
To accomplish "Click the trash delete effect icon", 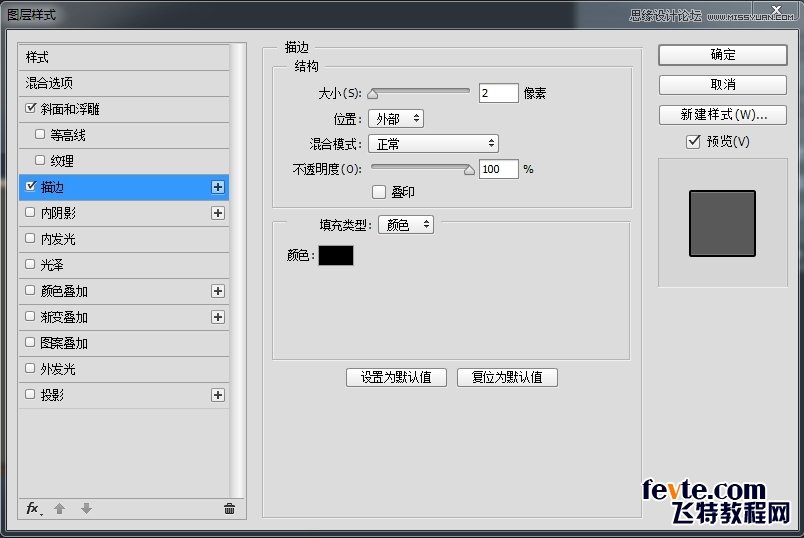I will (229, 508).
